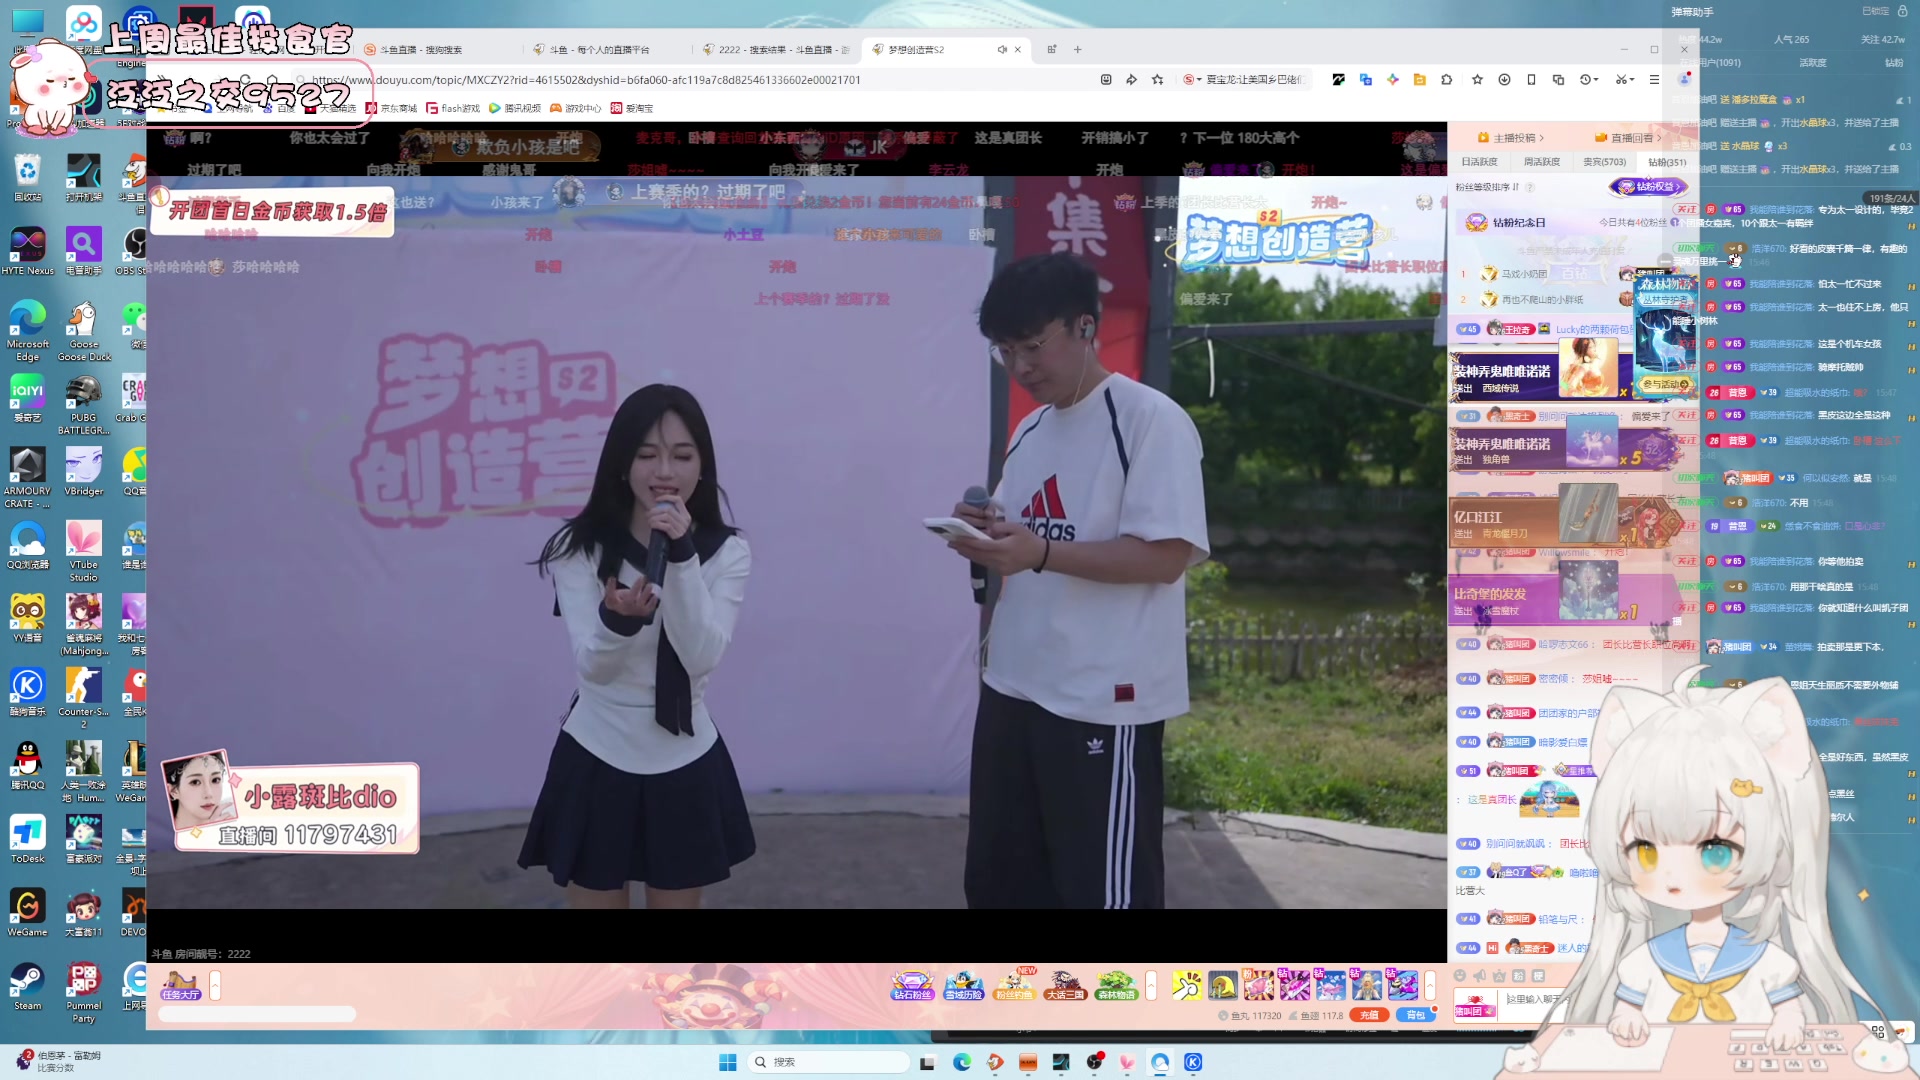The image size is (1920, 1080).
Task: Send the yellow clapping-hand gift
Action: point(1187,985)
